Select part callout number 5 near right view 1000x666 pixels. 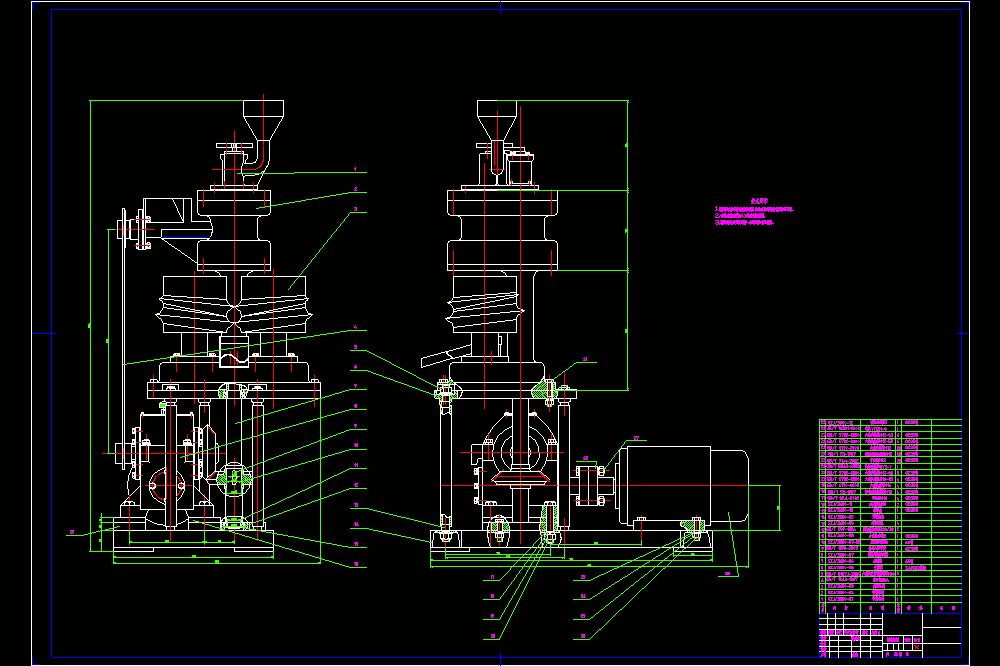click(356, 348)
